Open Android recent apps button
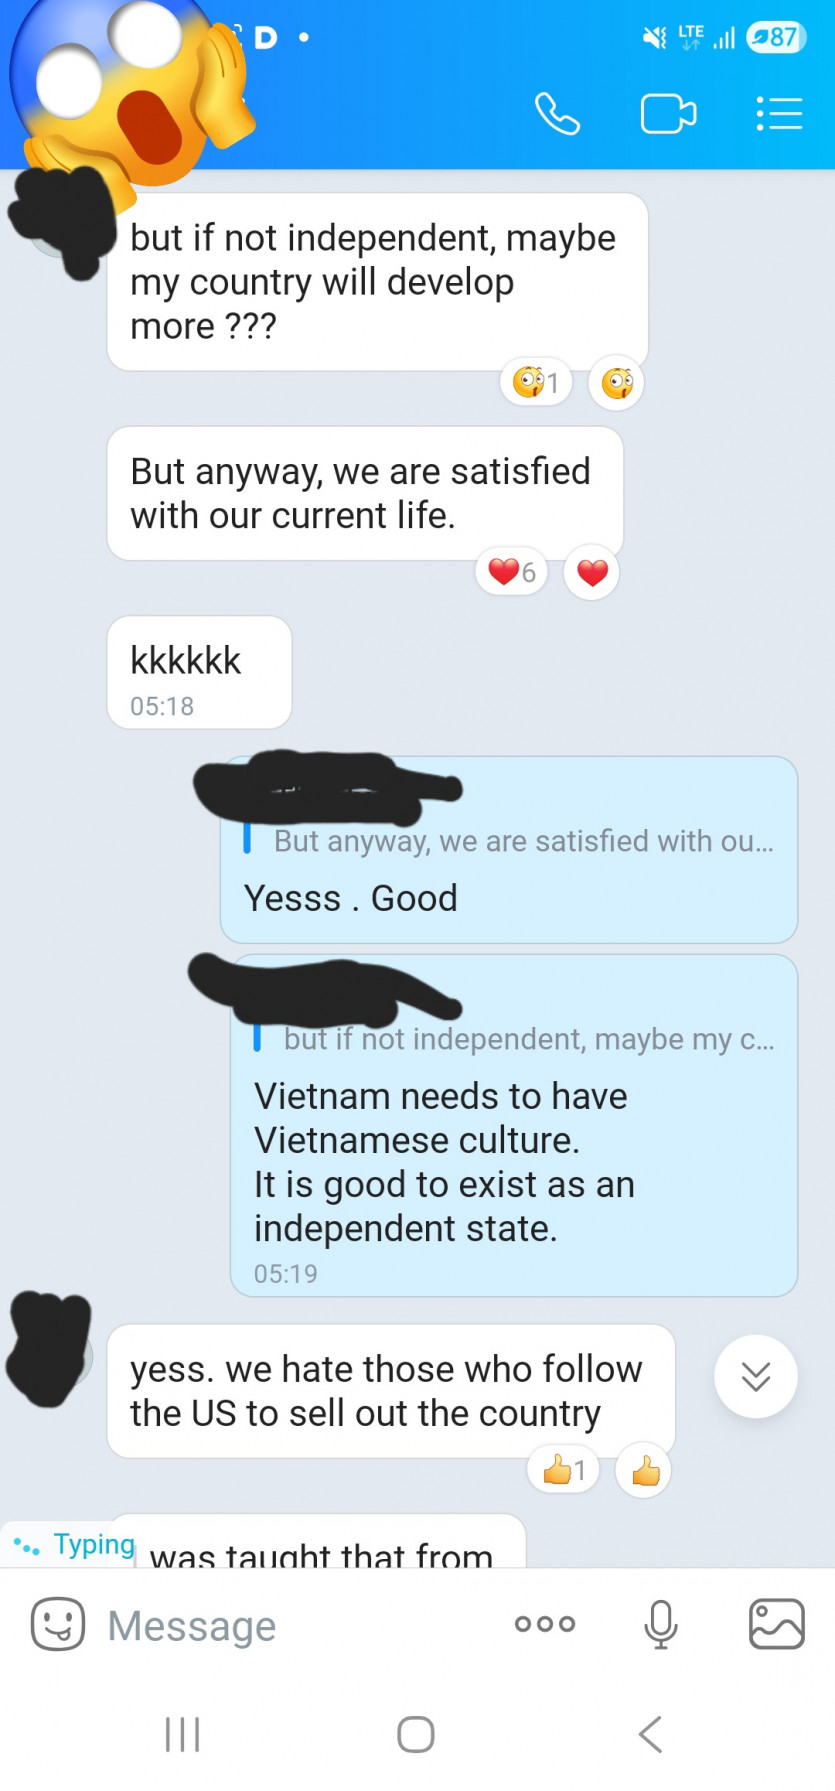The width and height of the screenshot is (835, 1791). click(183, 1733)
